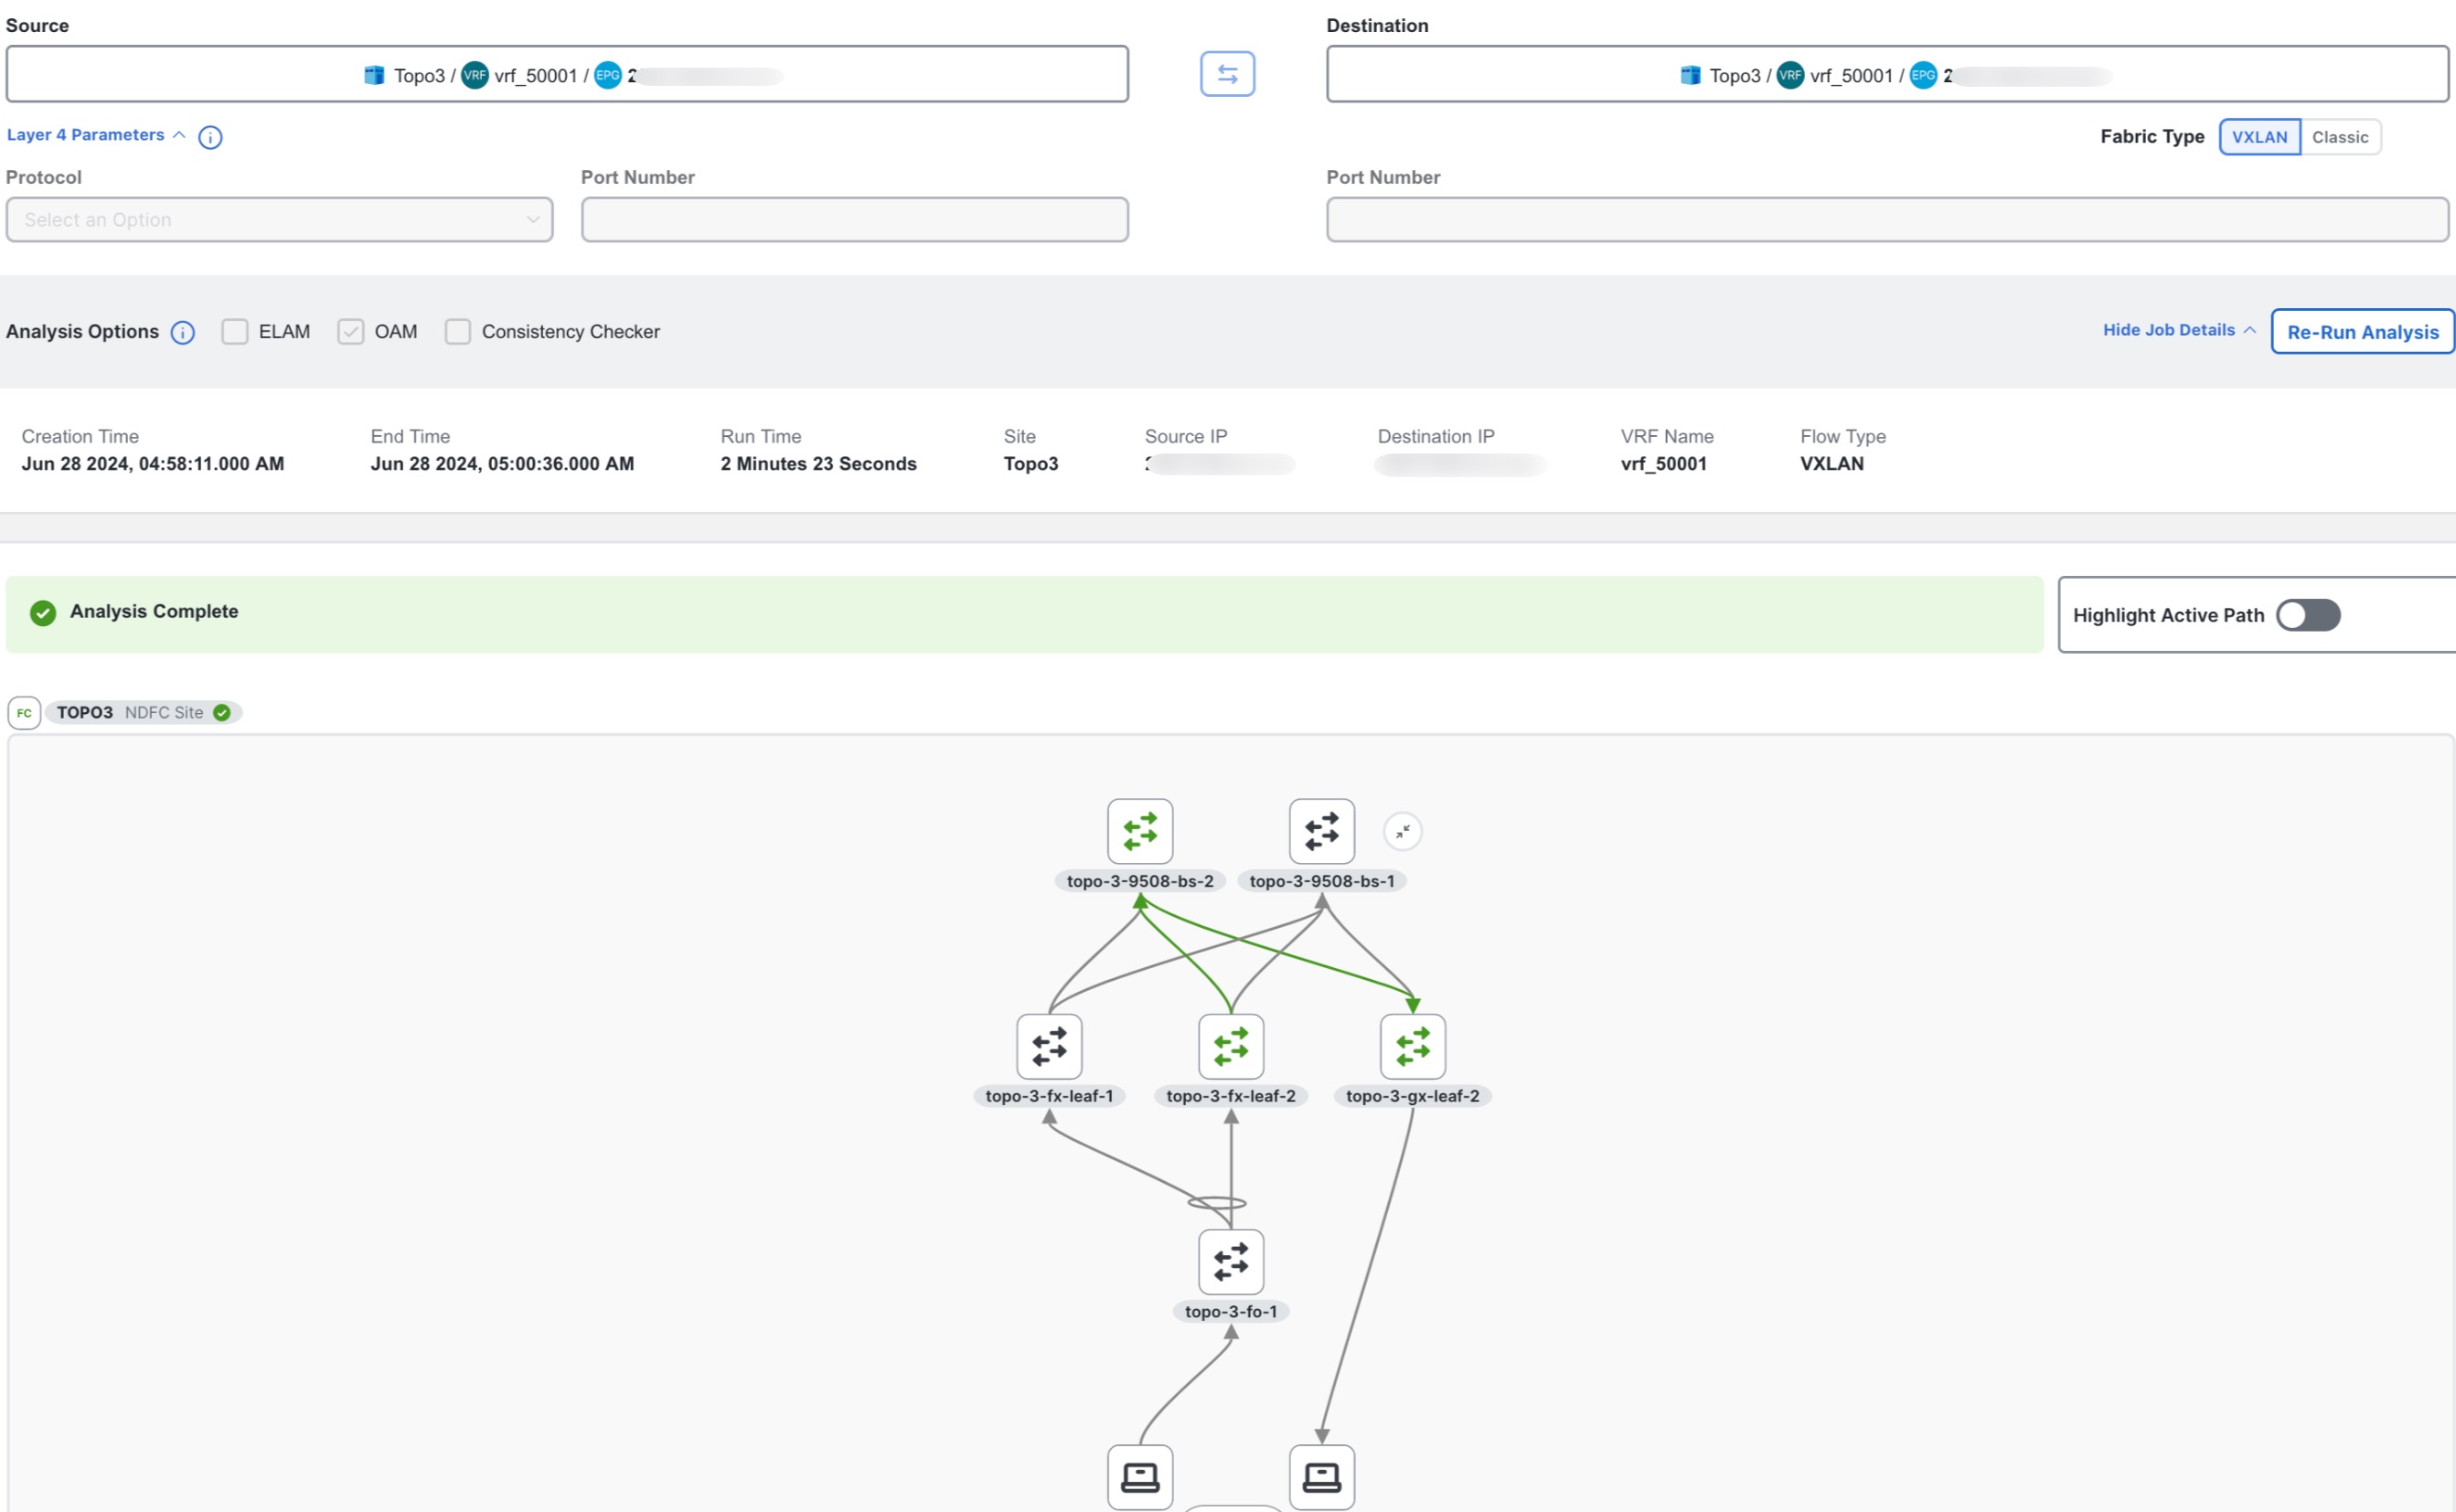The height and width of the screenshot is (1512, 2456).
Task: Open the Protocol dropdown selector
Action: coord(279,219)
